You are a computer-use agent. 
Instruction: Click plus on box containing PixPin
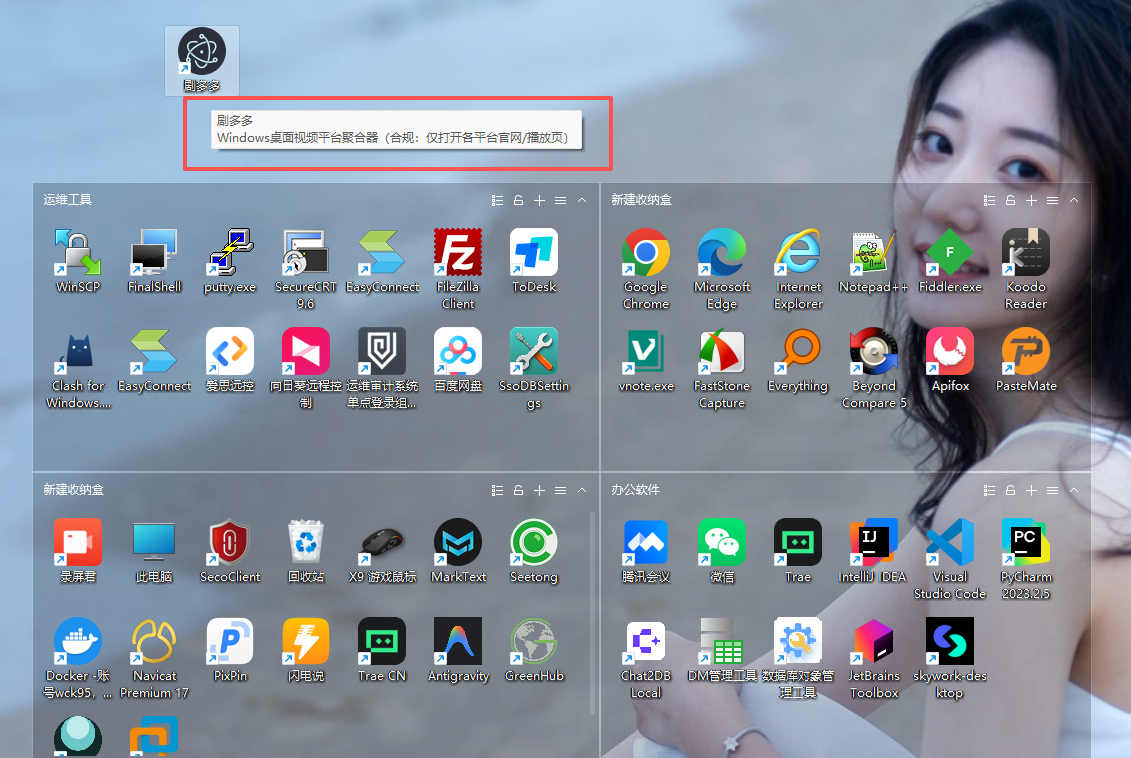click(x=539, y=490)
